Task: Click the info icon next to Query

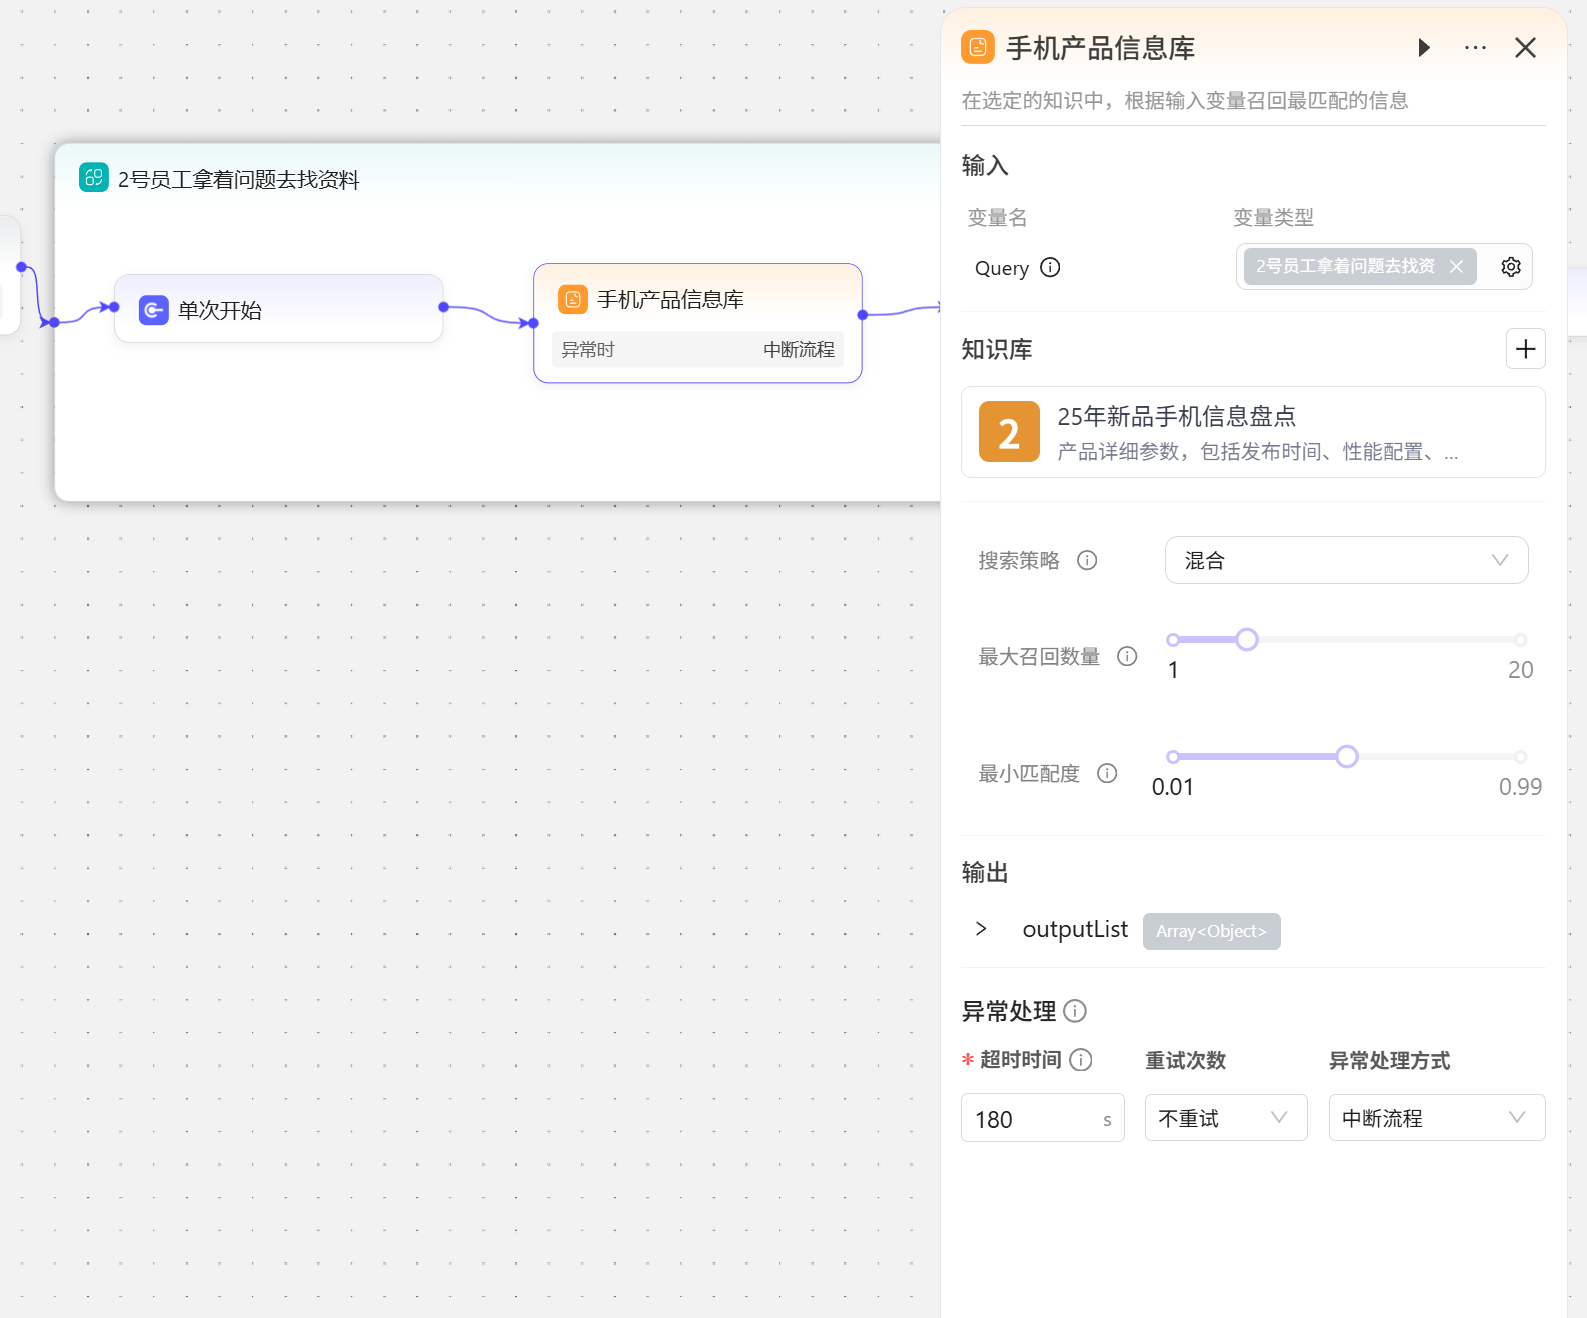Action: tap(1050, 267)
